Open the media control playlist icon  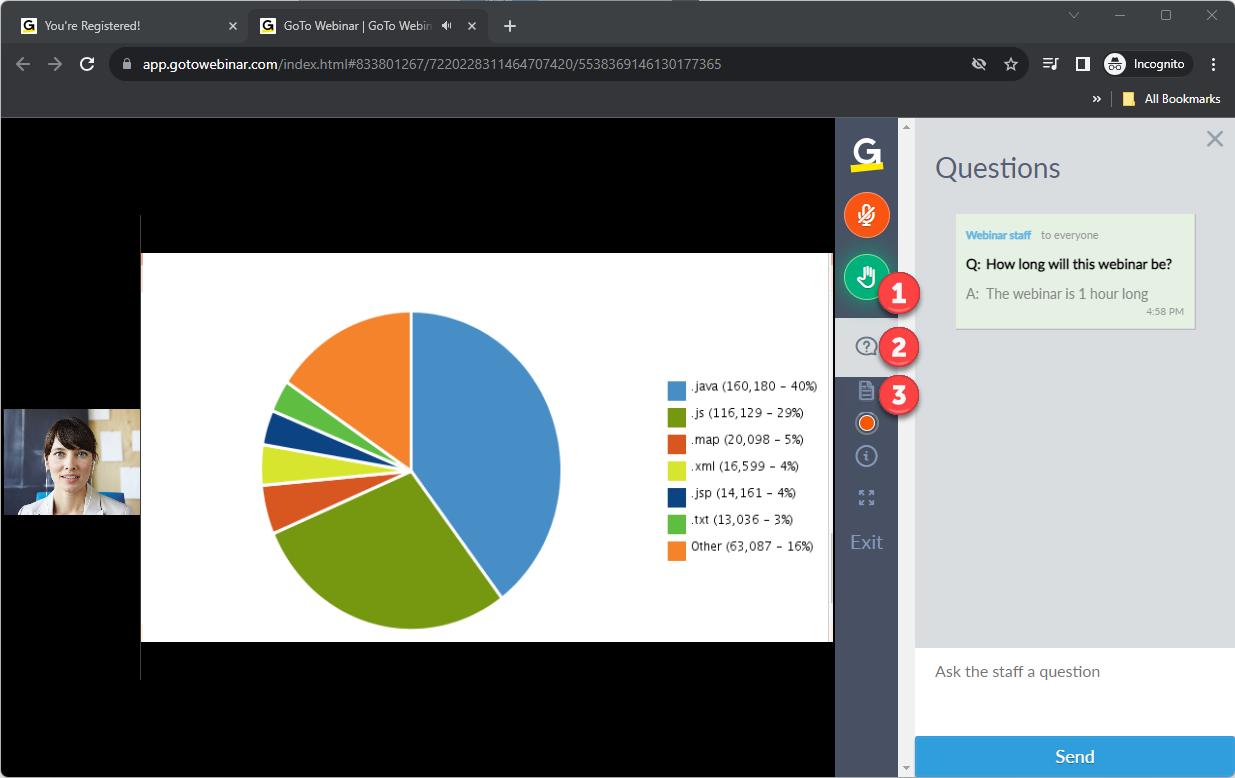1050,64
